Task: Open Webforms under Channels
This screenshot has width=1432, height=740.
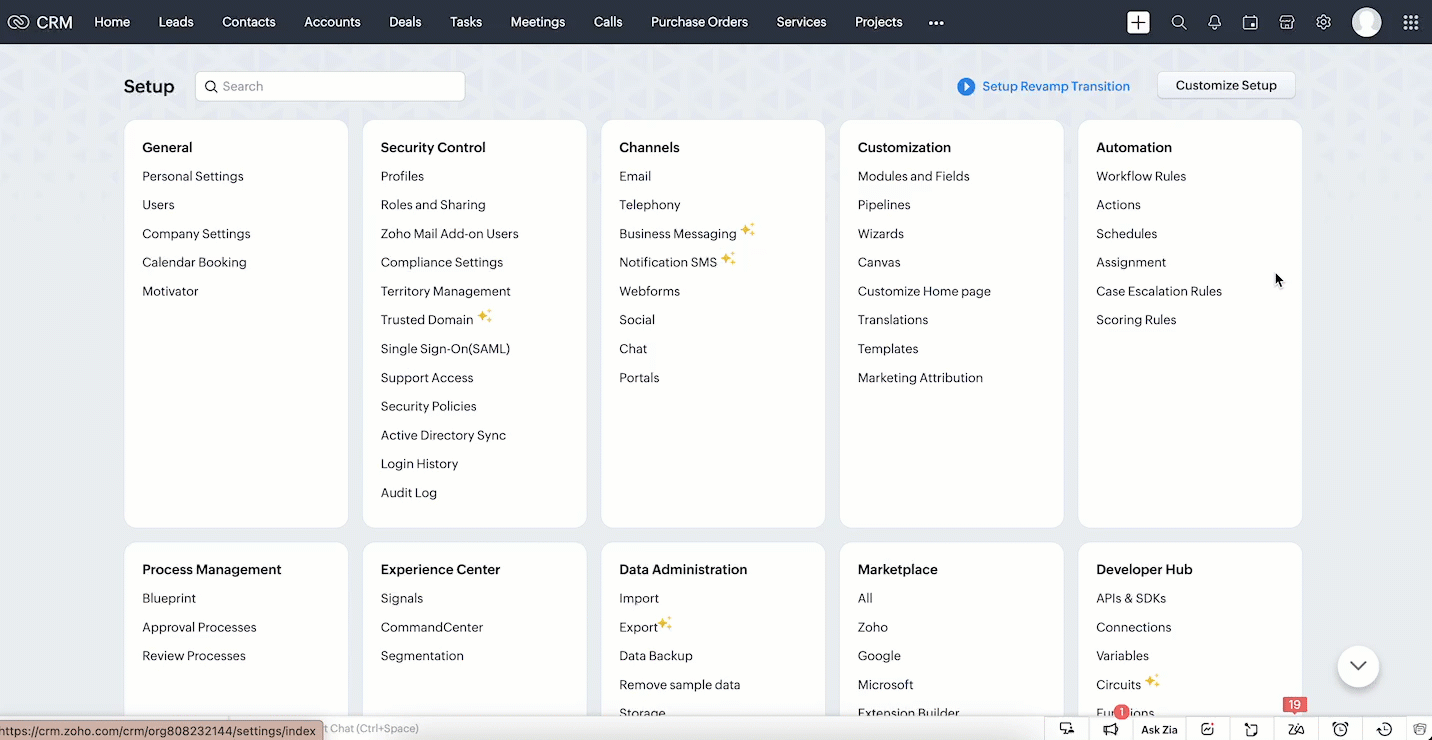Action: click(649, 291)
